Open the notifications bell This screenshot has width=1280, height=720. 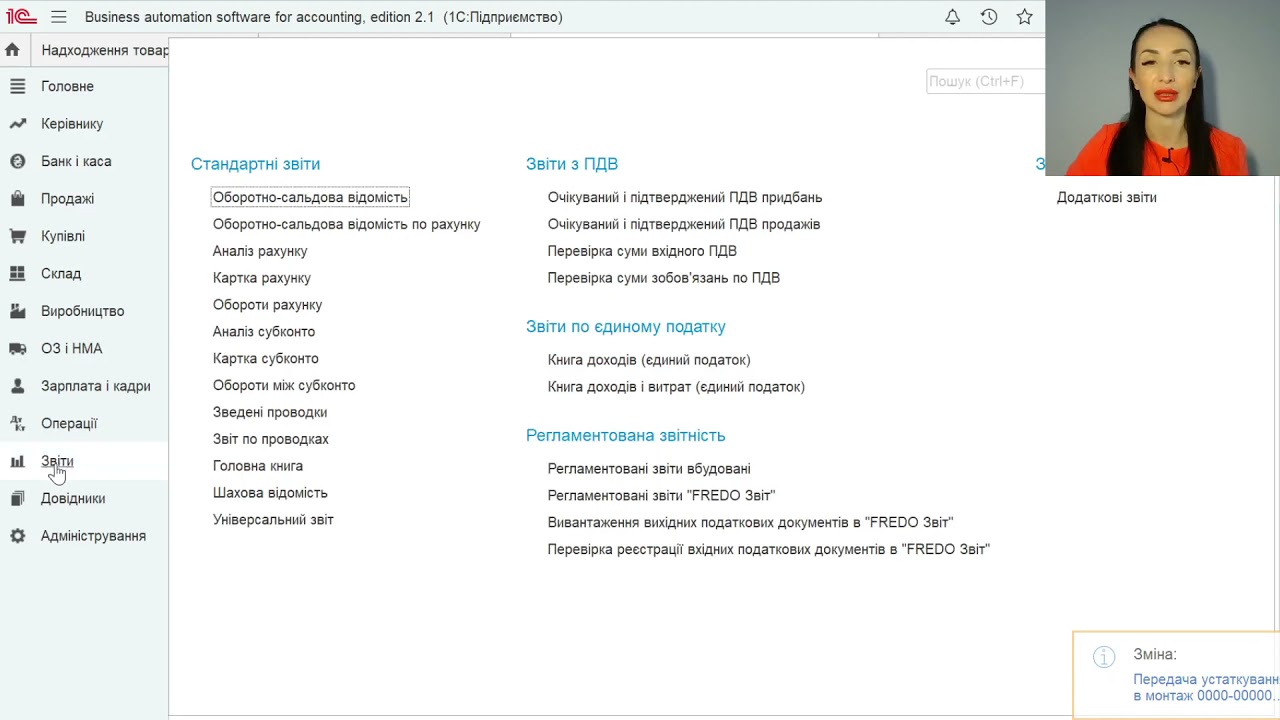pos(952,17)
